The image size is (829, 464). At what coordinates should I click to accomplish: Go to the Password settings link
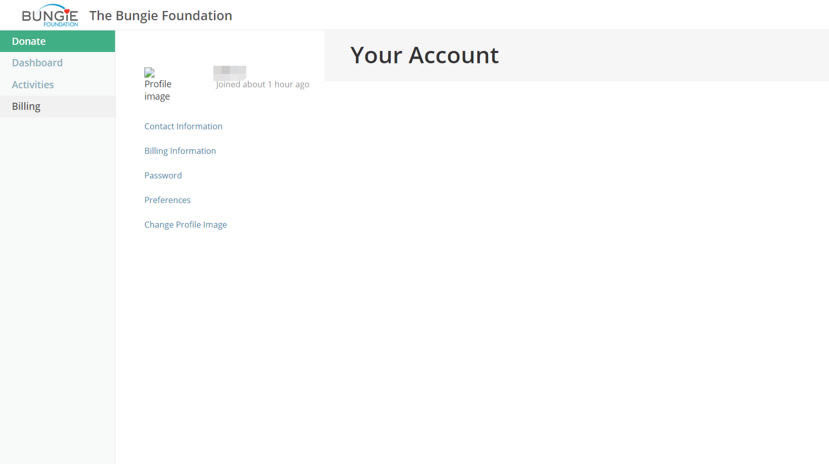pos(163,176)
